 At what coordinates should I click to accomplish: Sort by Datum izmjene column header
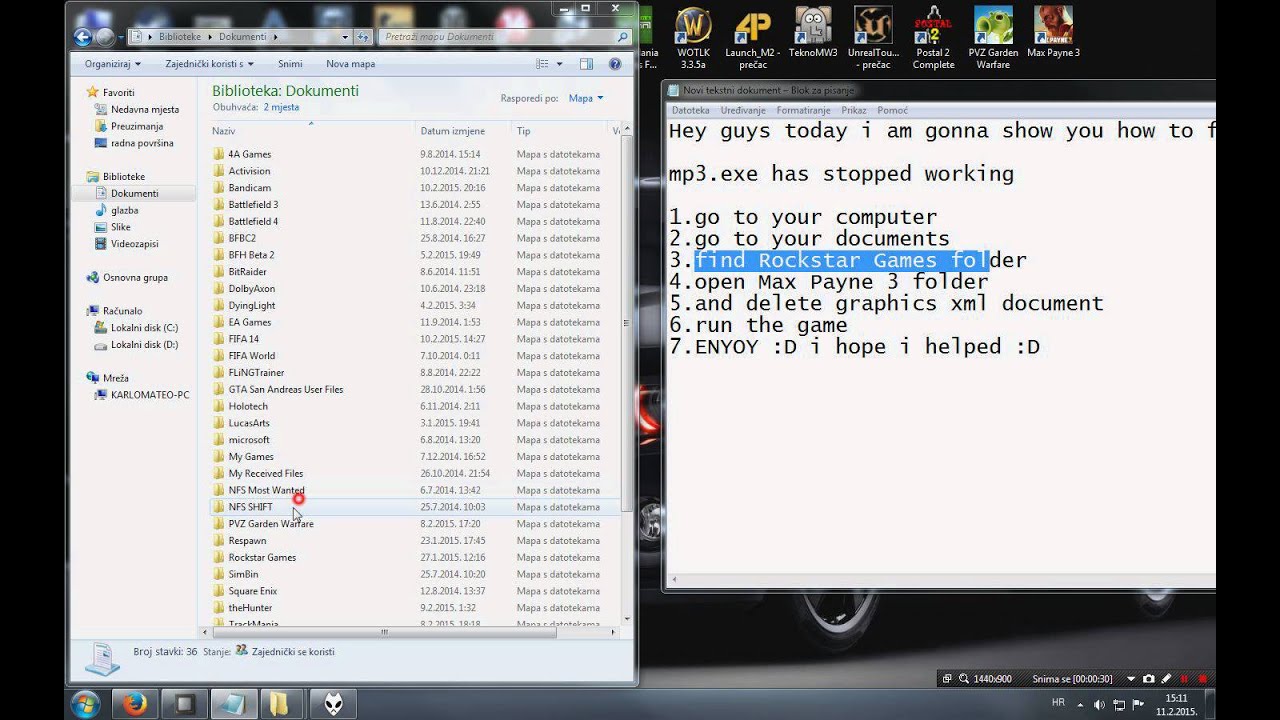(463, 131)
